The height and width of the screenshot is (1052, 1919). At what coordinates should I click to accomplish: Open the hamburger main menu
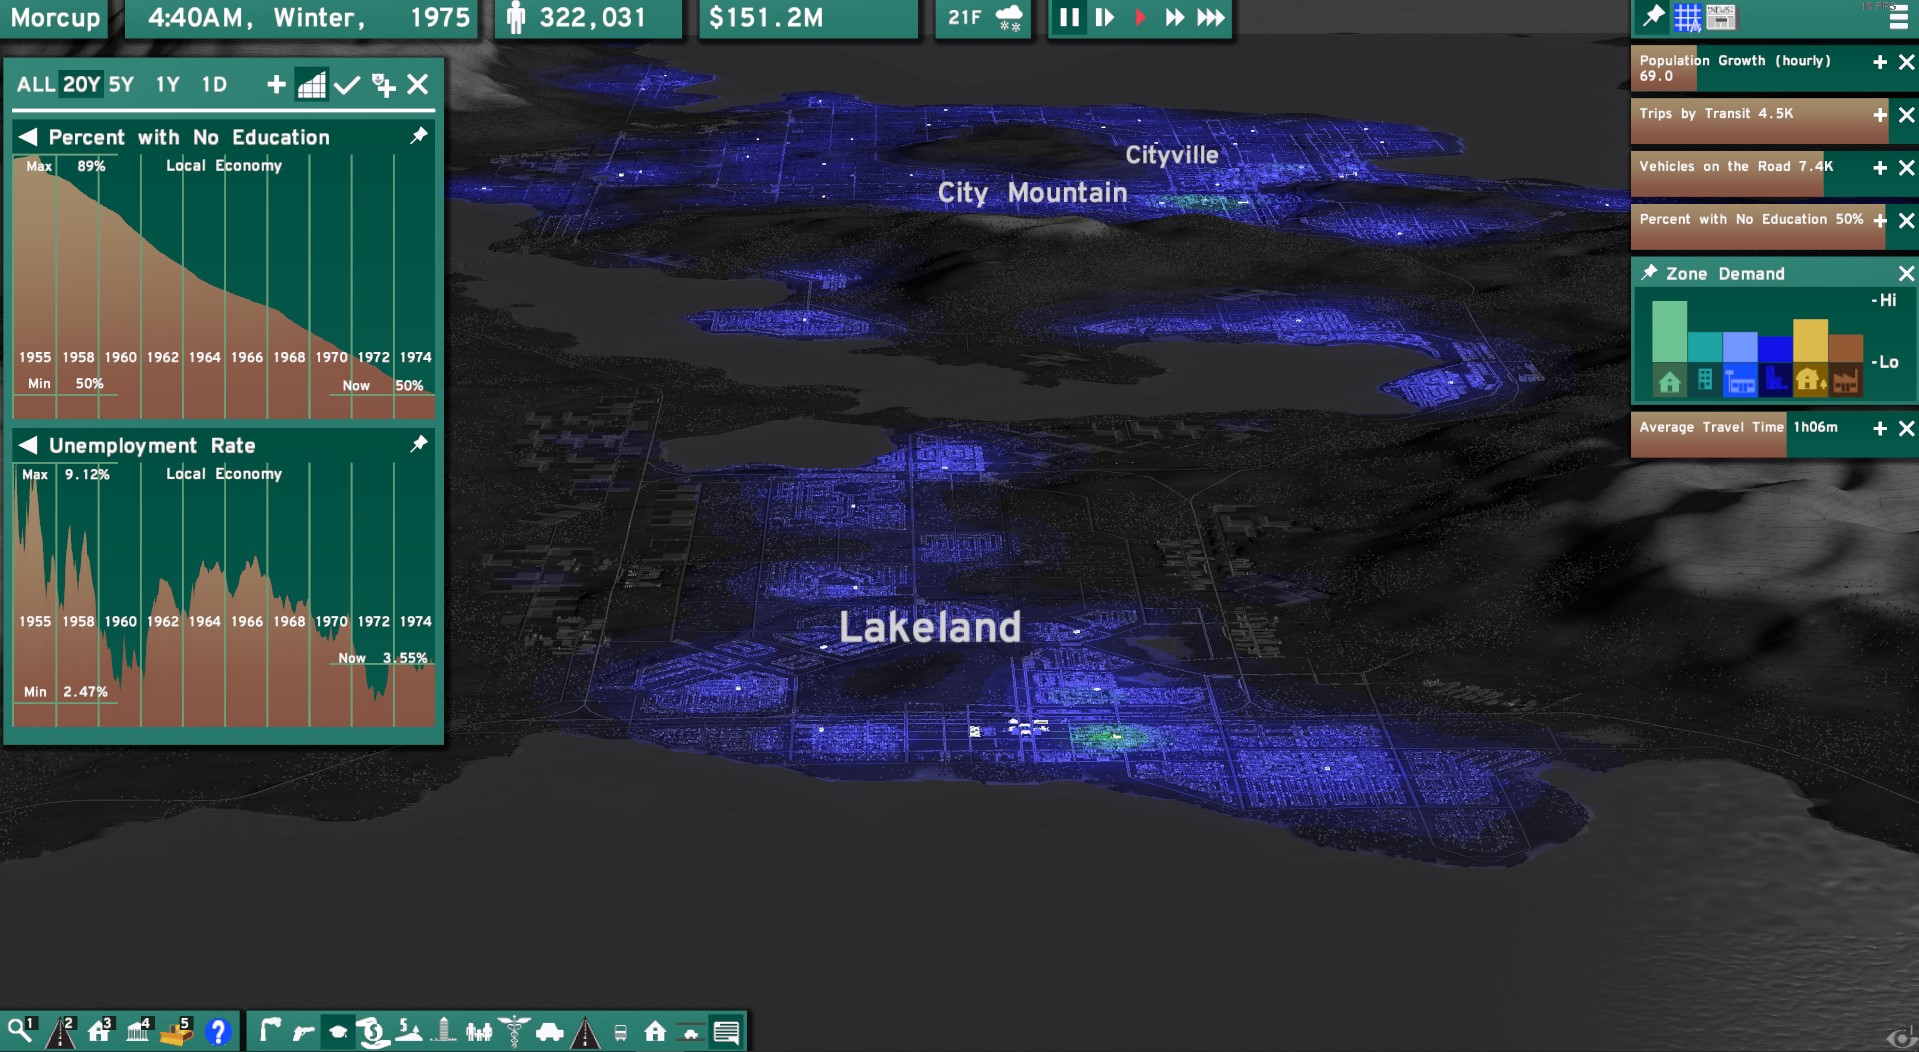tap(1898, 17)
